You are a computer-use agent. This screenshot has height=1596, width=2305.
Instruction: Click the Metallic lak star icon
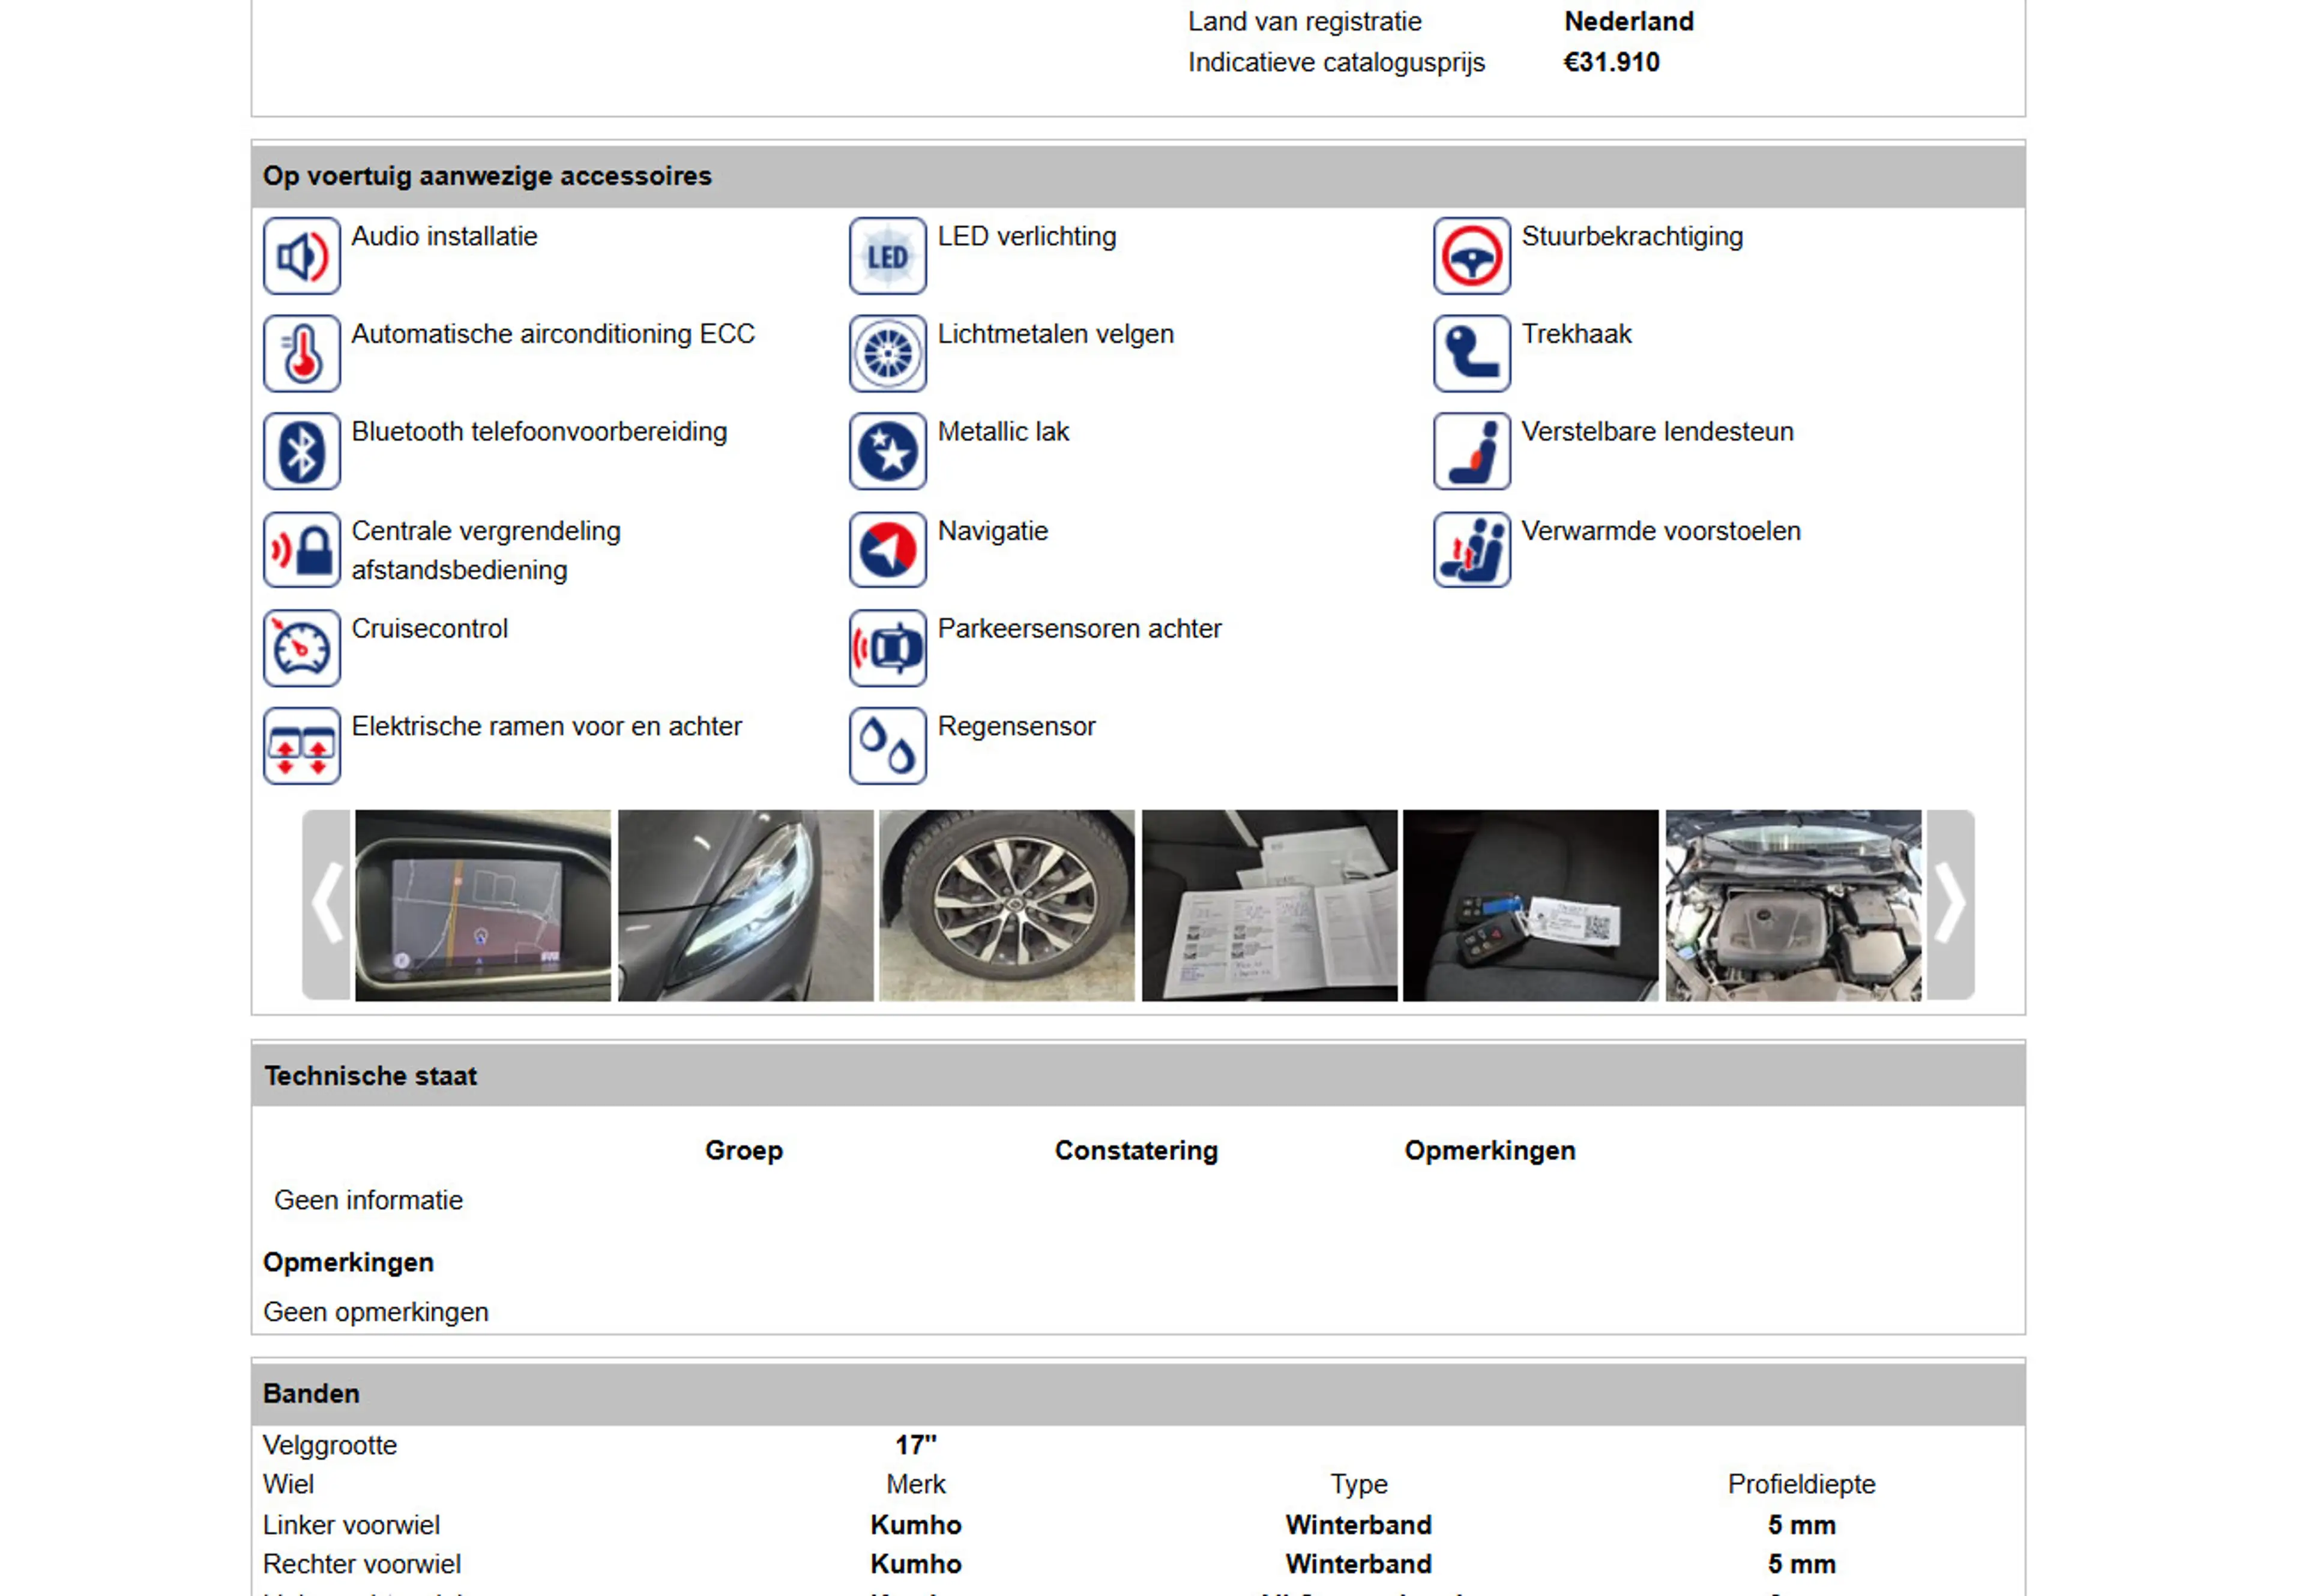coord(888,452)
